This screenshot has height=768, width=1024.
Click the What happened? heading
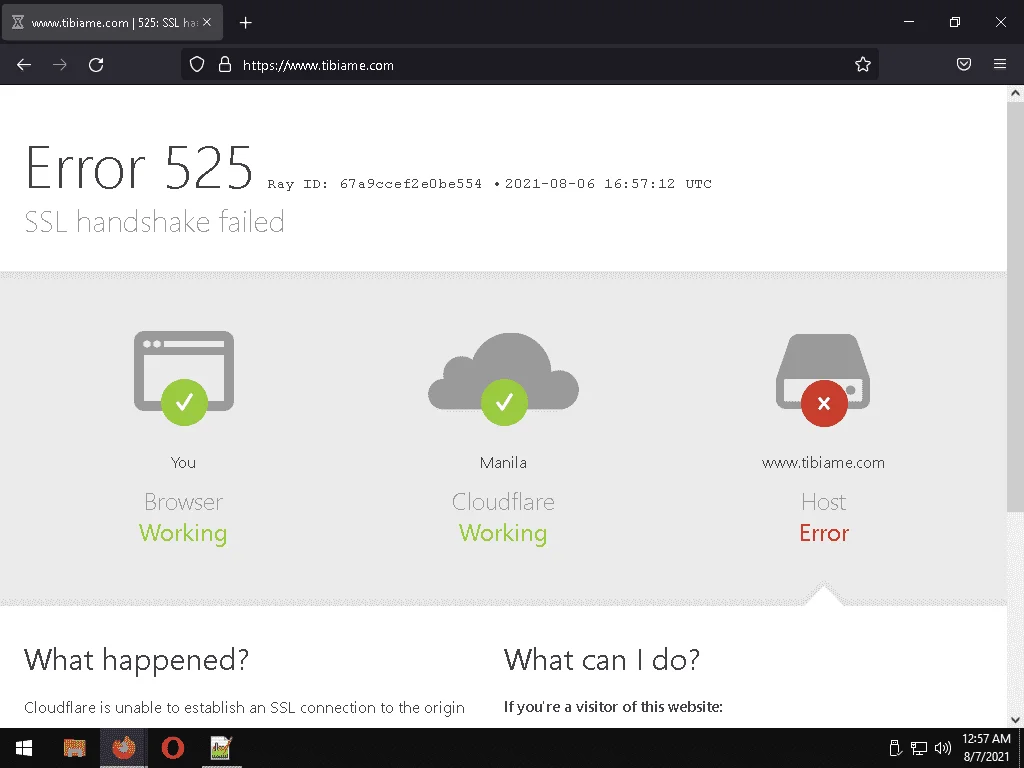(136, 660)
